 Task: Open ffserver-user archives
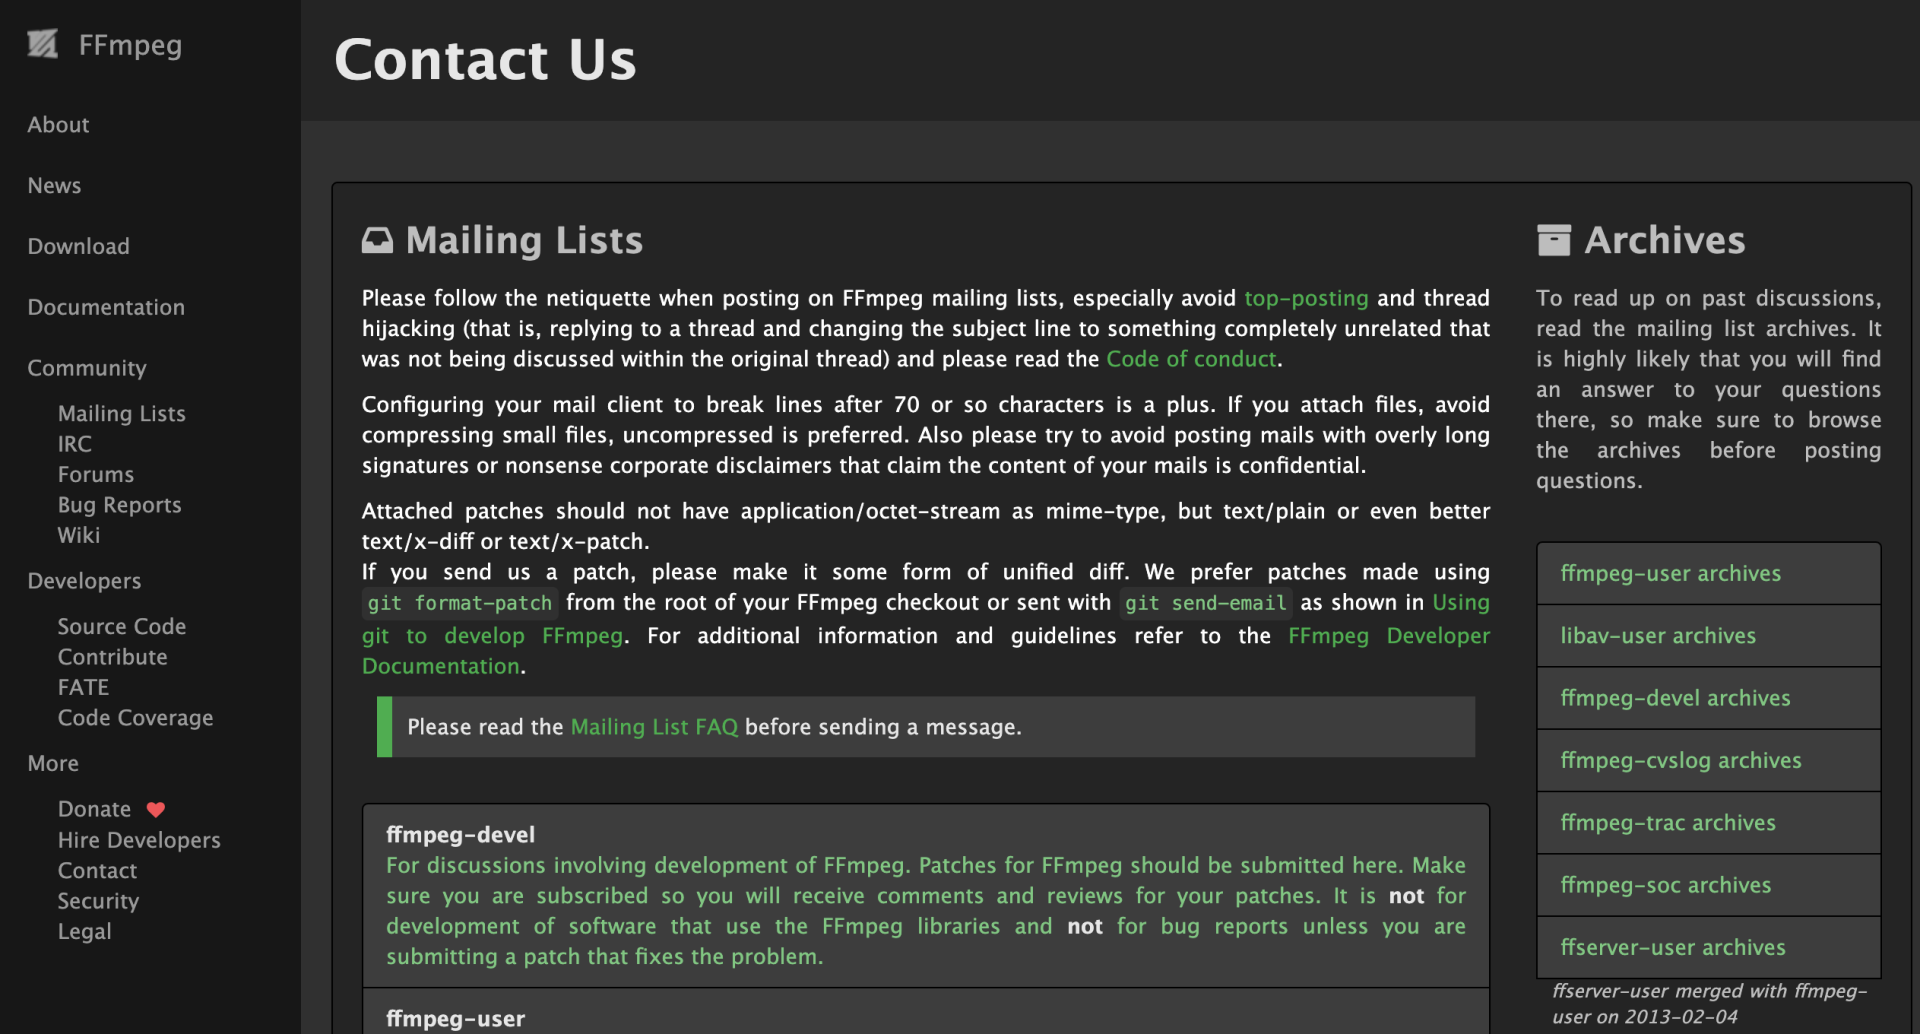tap(1672, 947)
